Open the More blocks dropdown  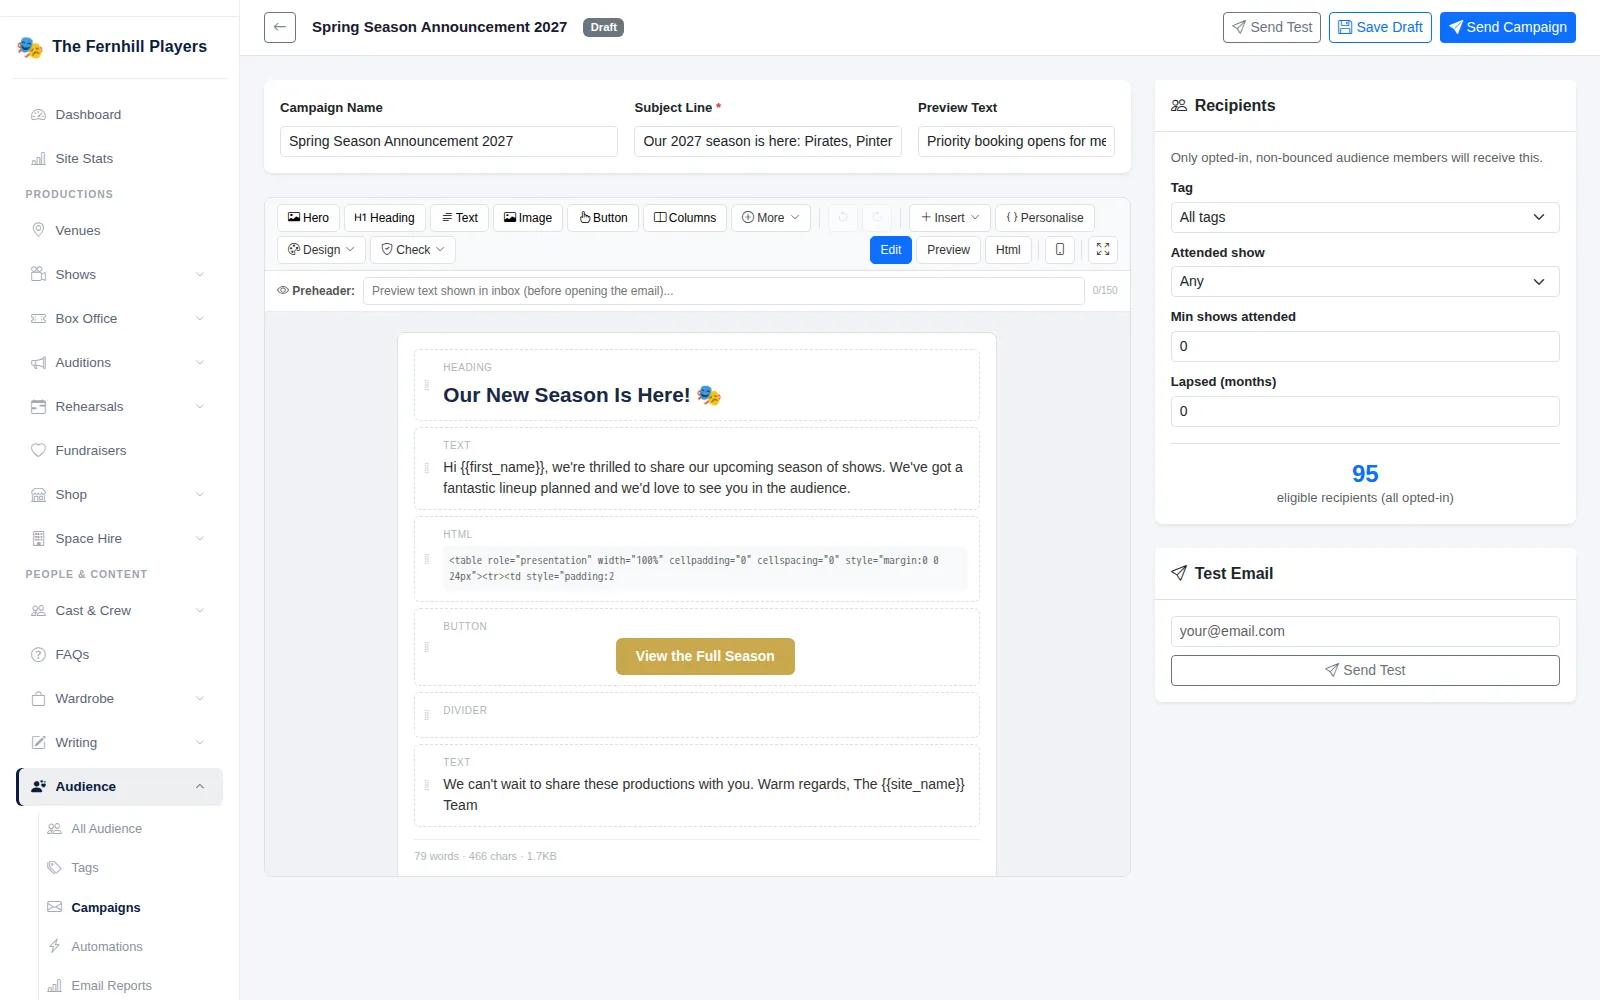pos(771,218)
